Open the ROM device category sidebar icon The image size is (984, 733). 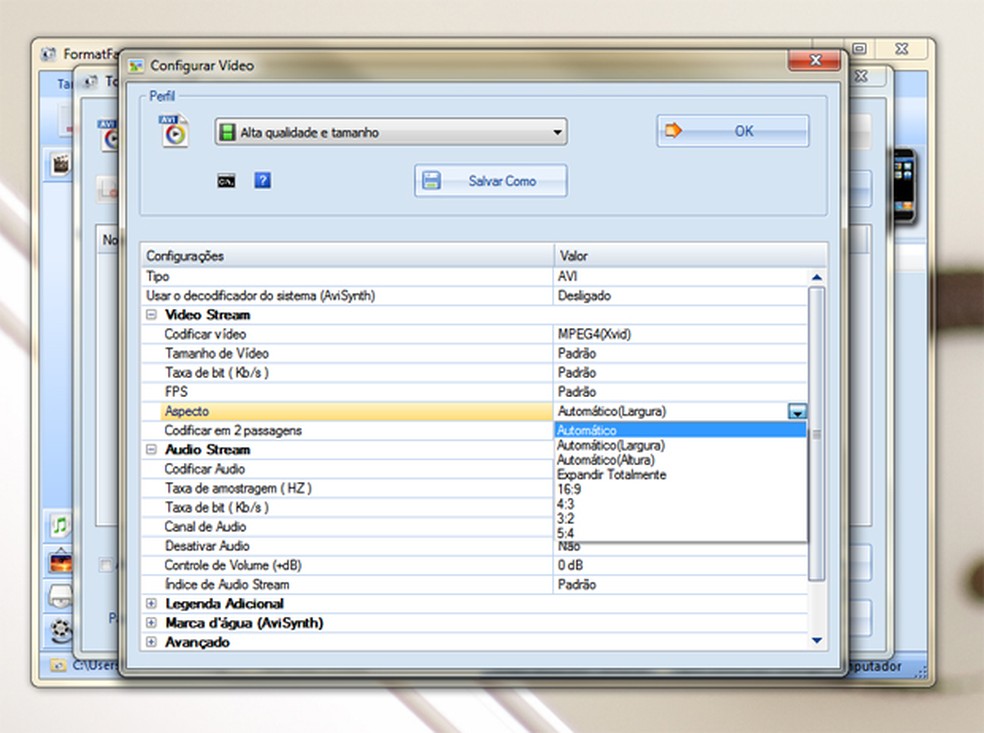[x=61, y=596]
